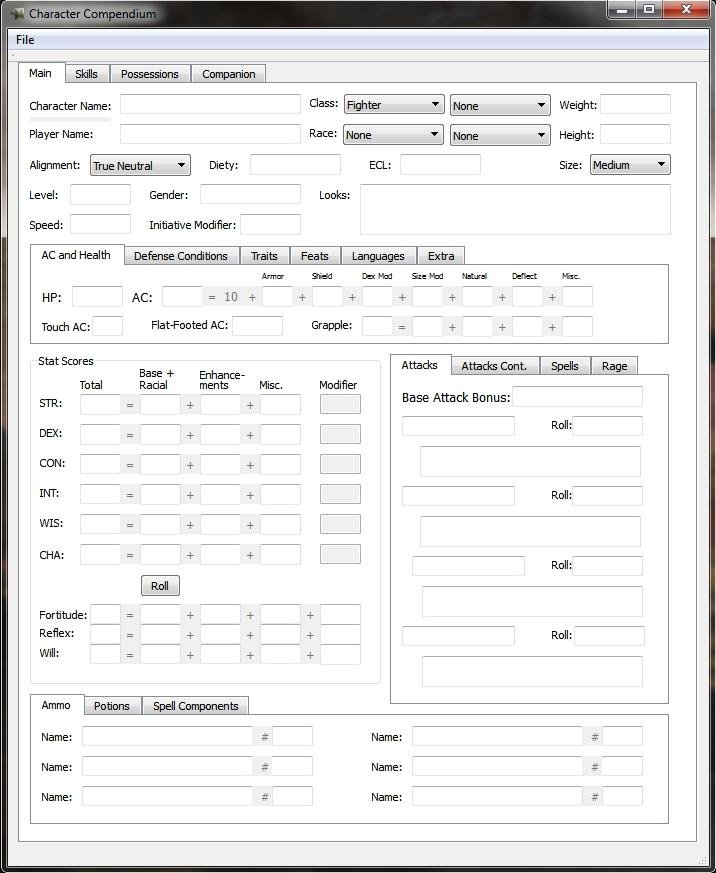Click the Reflex total field
Viewport: 716px width, 873px height.
(105, 635)
